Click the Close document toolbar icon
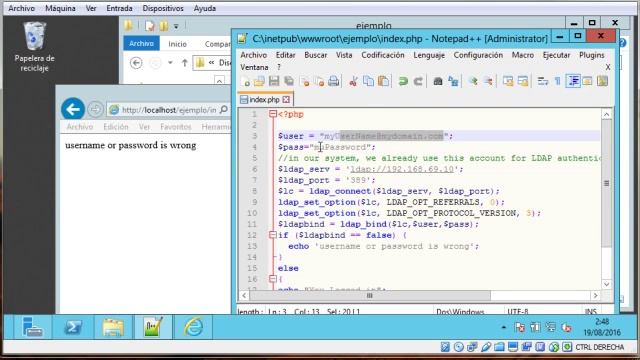640x360 pixels. click(x=304, y=81)
